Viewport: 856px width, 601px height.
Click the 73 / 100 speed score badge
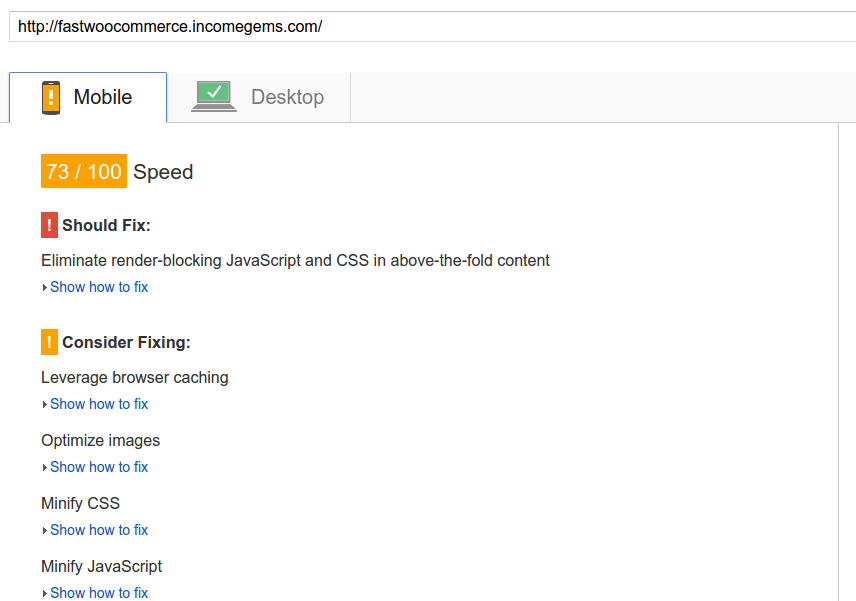pos(84,171)
